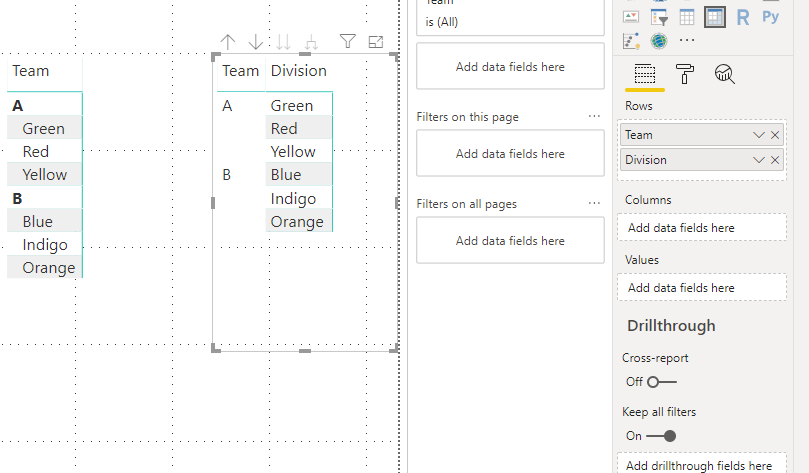Sort by Division column header
The width and height of the screenshot is (809, 473).
pyautogui.click(x=299, y=71)
